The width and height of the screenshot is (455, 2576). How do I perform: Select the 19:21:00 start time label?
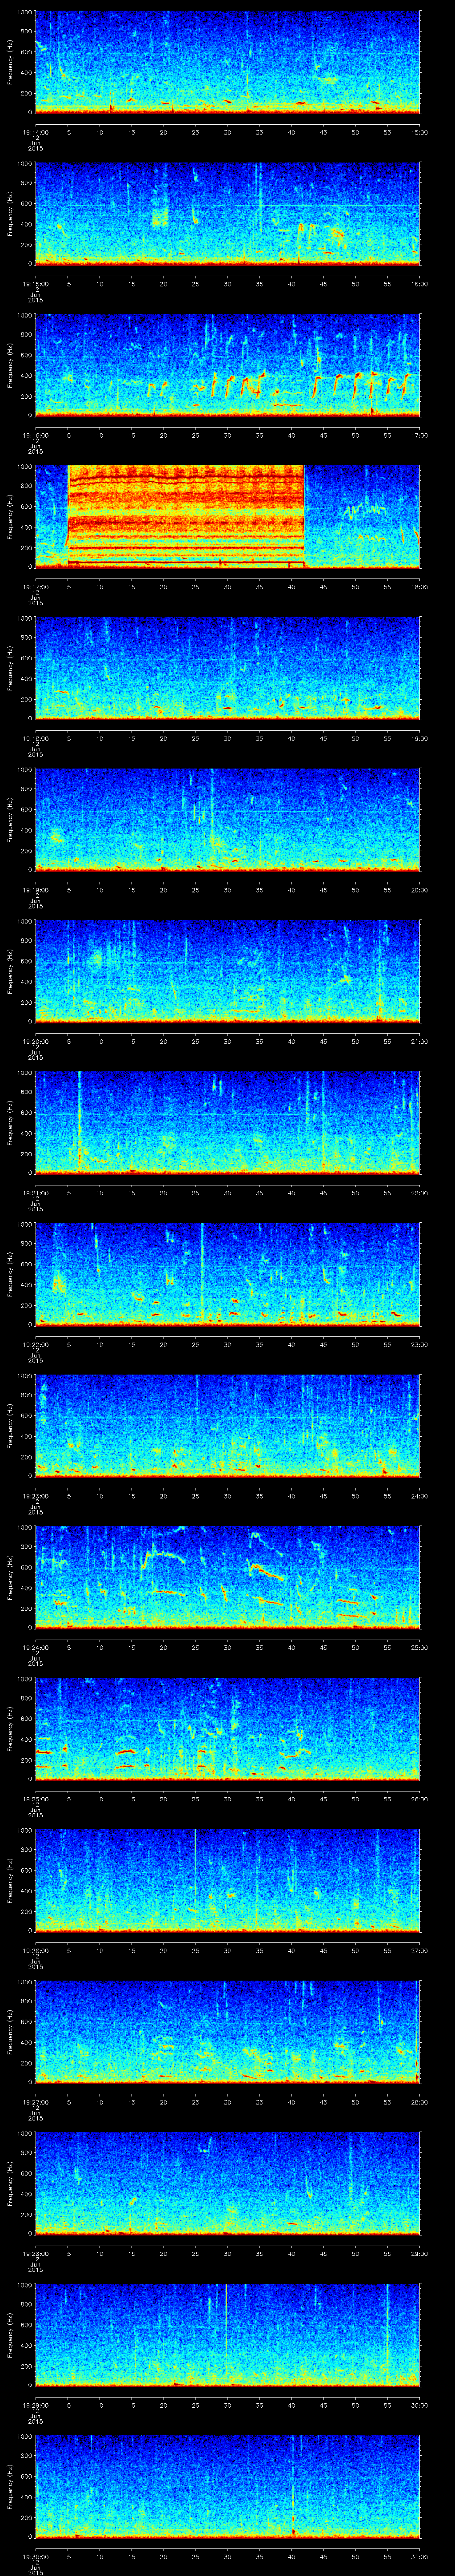click(x=36, y=1193)
